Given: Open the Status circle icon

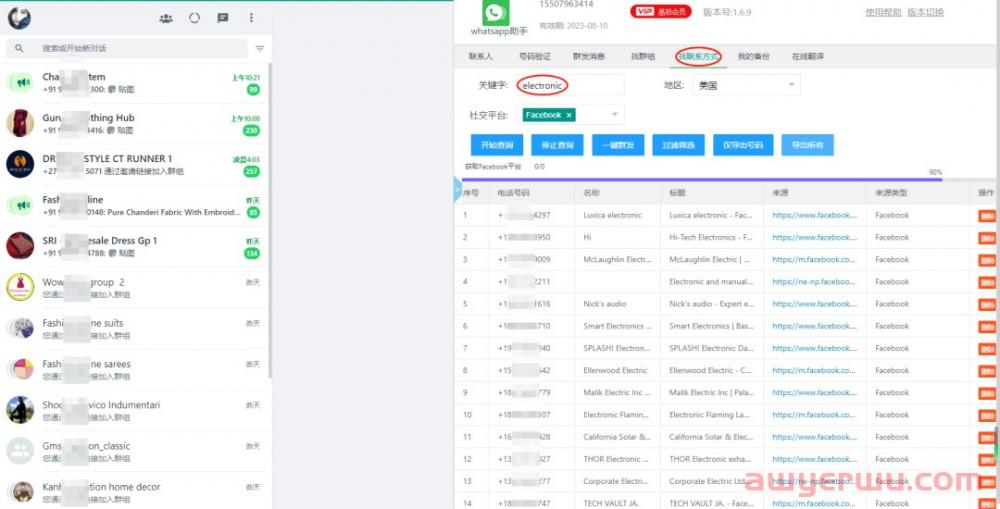Looking at the screenshot, I should (x=195, y=18).
